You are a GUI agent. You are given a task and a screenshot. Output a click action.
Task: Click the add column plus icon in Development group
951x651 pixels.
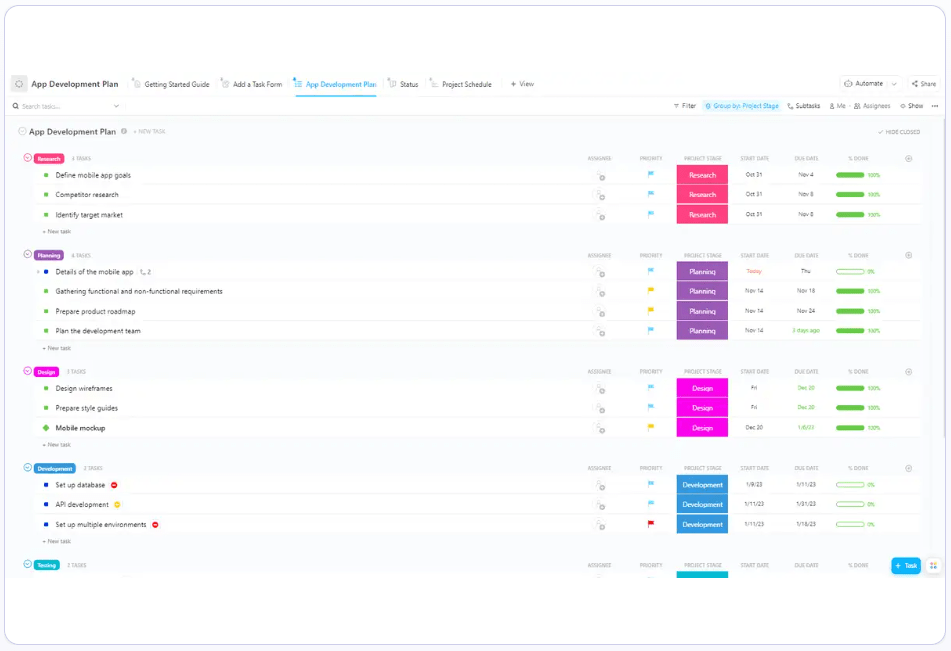click(x=909, y=468)
